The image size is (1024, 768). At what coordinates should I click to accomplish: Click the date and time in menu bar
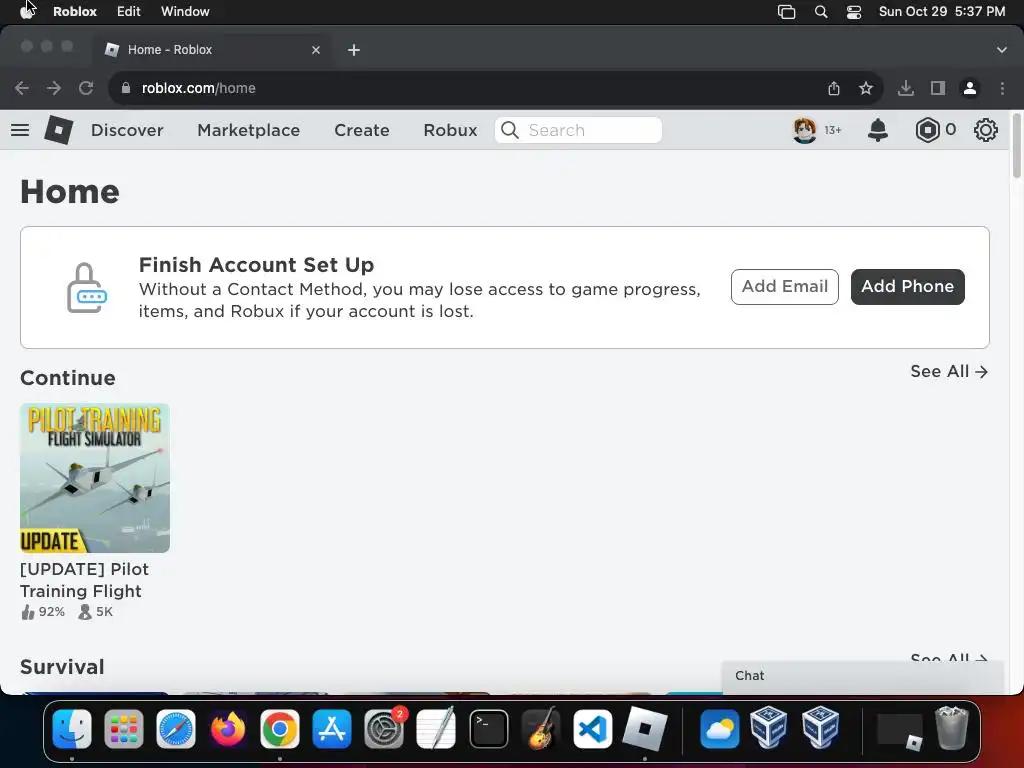click(x=942, y=12)
